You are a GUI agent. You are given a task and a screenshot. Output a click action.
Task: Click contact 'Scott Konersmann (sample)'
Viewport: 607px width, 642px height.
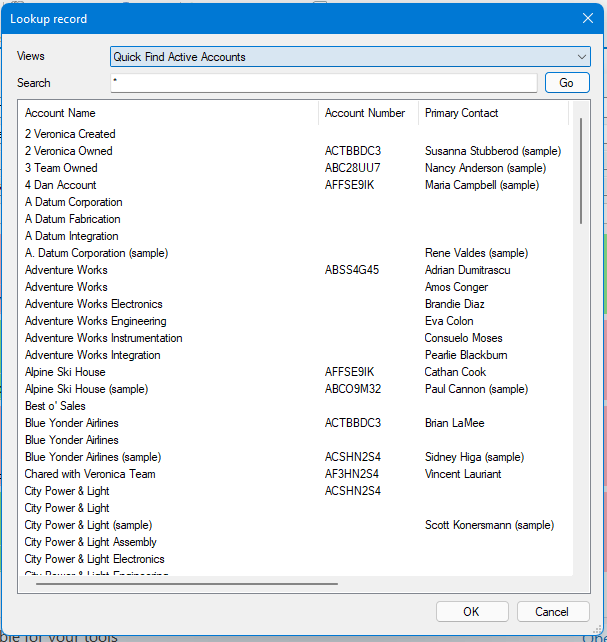pyautogui.click(x=489, y=524)
